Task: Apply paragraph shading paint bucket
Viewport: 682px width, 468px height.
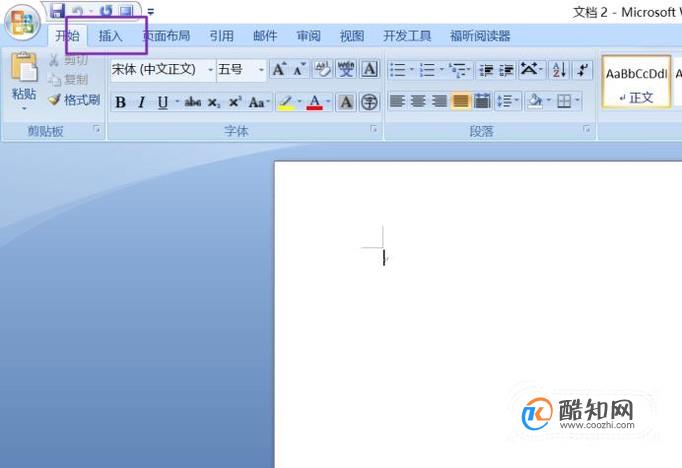Action: pos(535,102)
